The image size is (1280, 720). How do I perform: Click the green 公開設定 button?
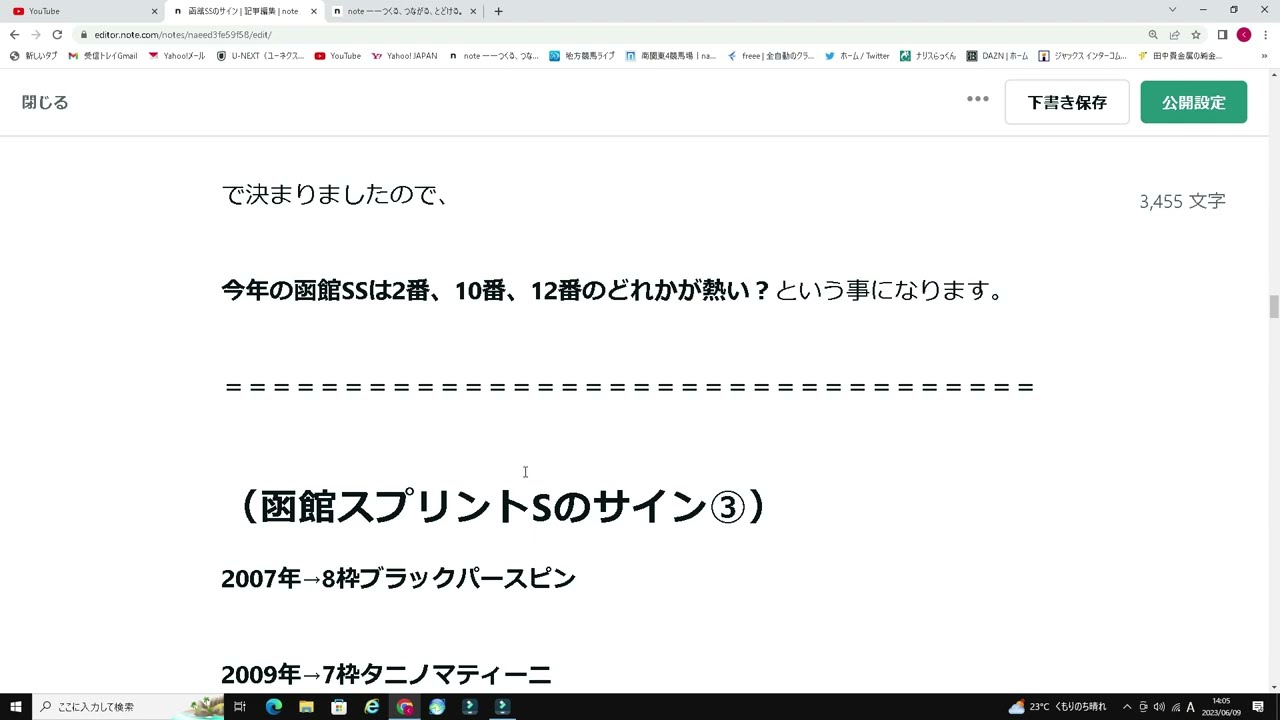point(1193,101)
